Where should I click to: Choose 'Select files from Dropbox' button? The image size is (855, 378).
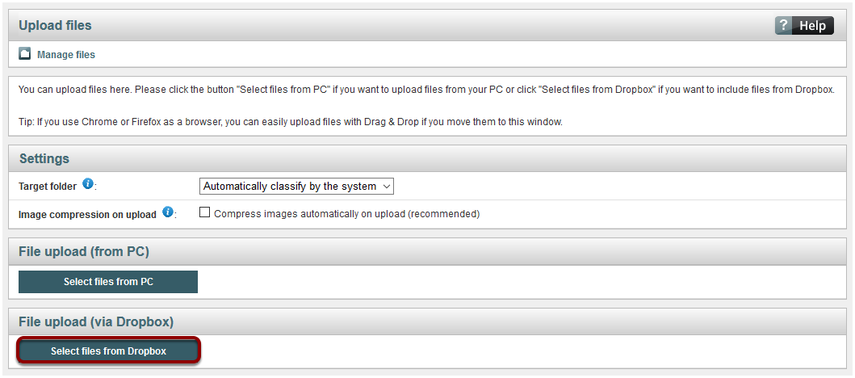(x=109, y=351)
